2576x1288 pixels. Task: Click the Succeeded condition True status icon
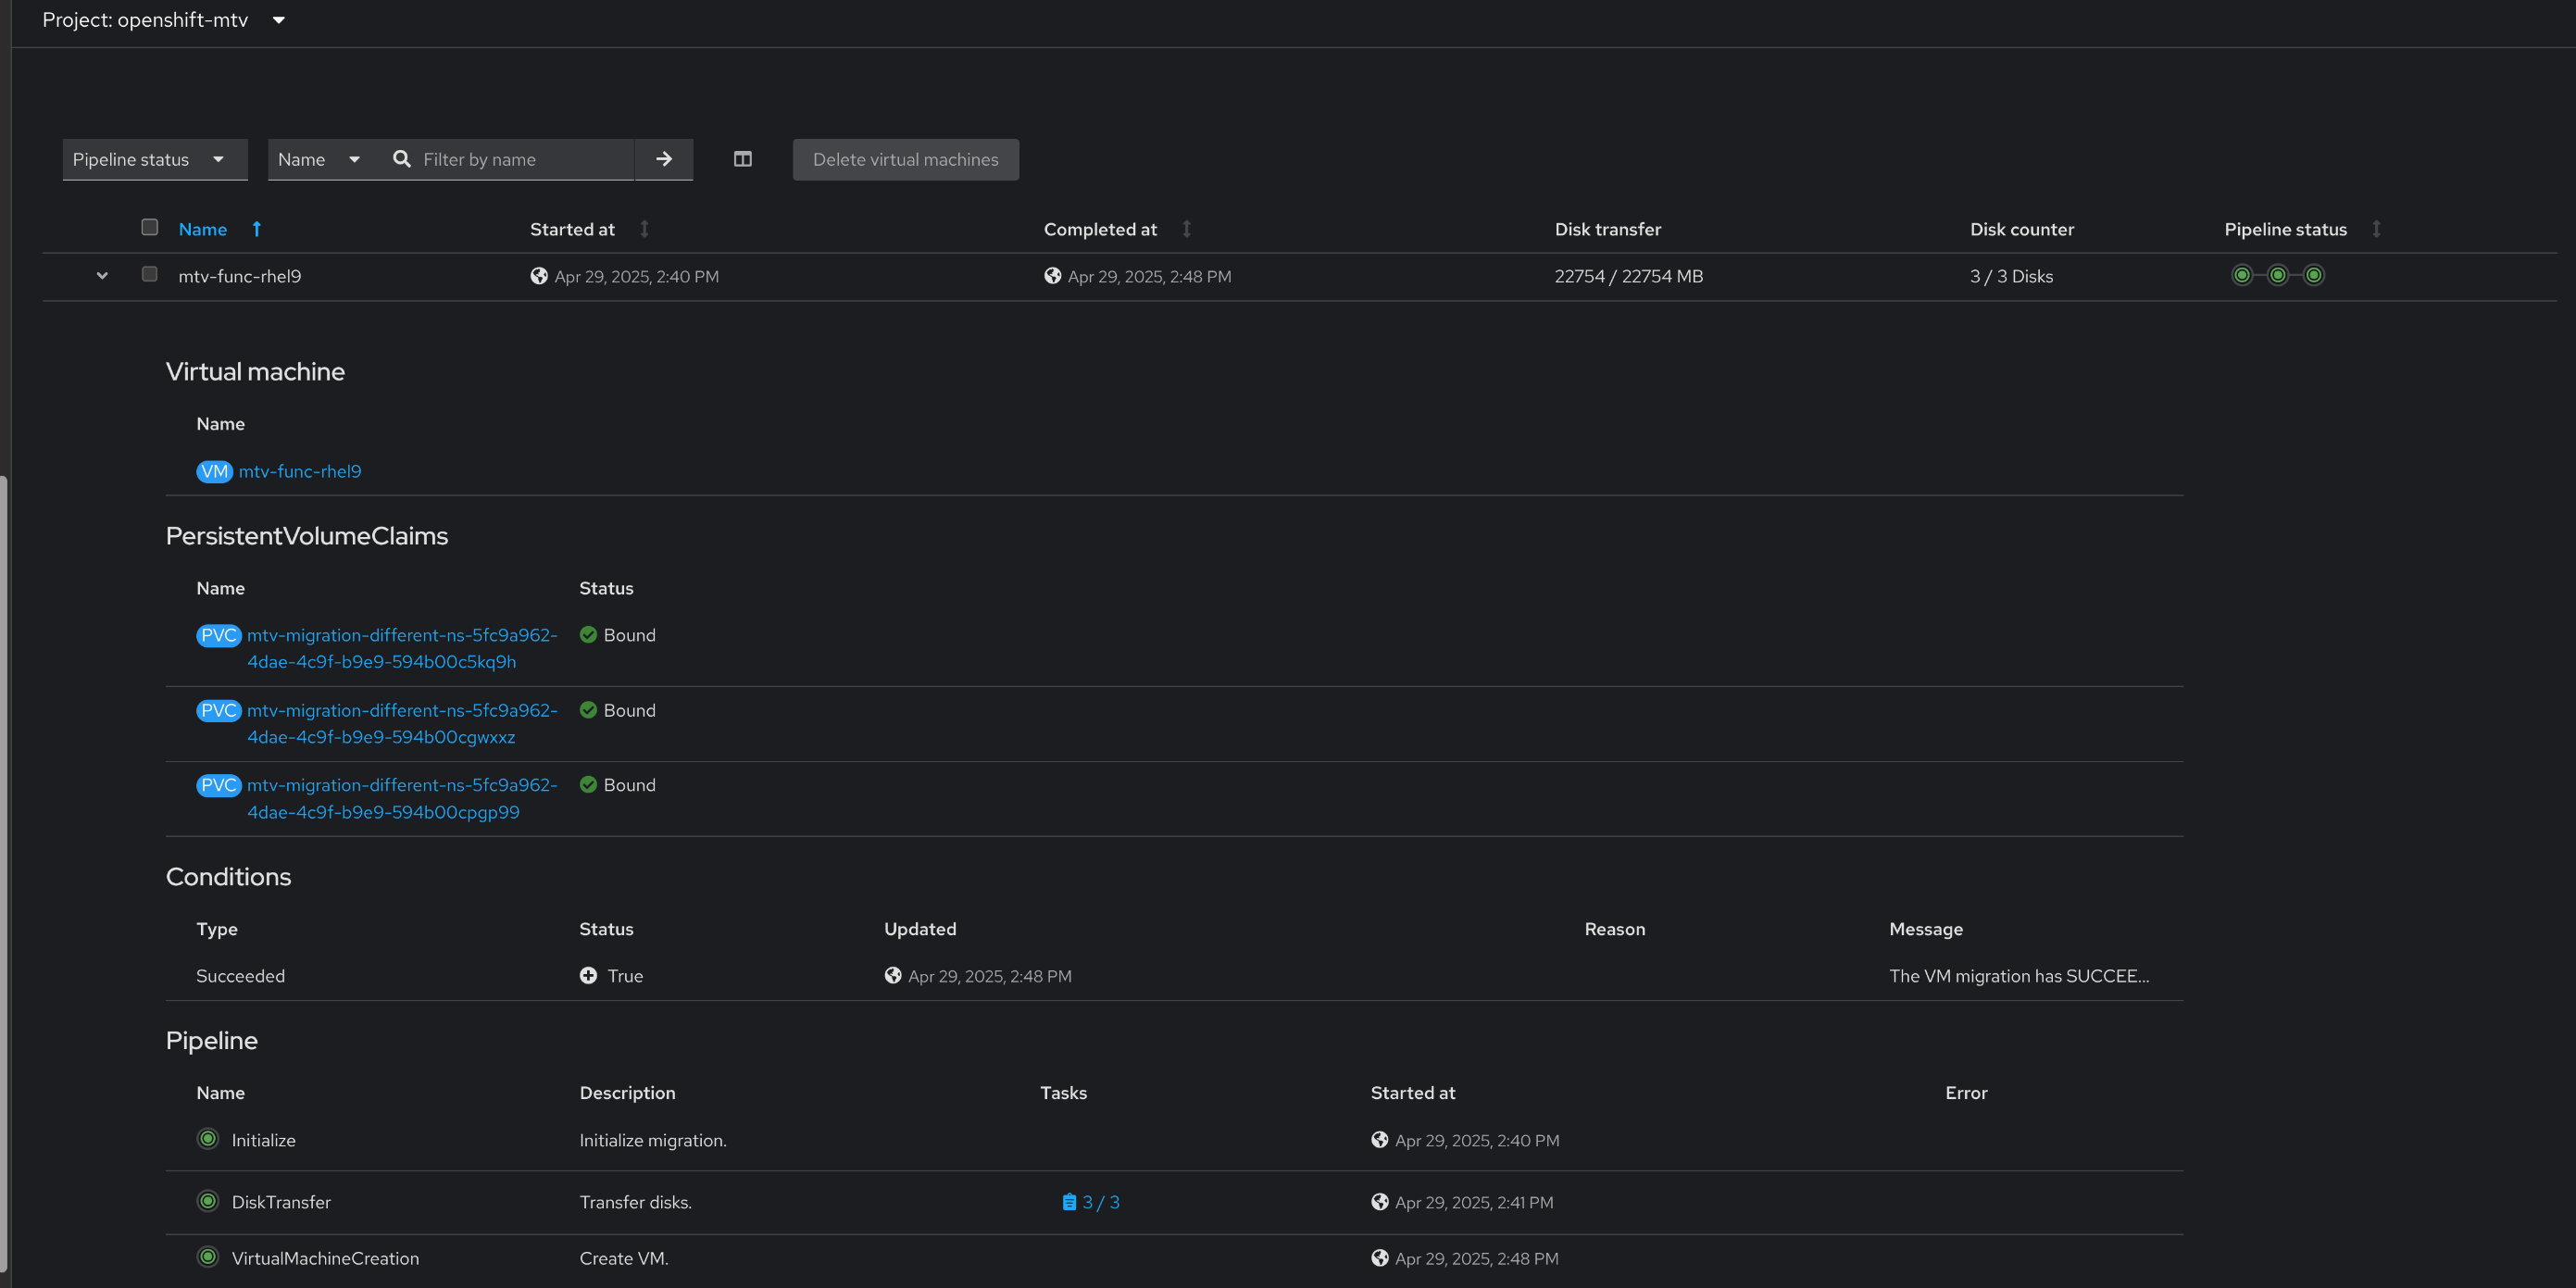pyautogui.click(x=588, y=975)
